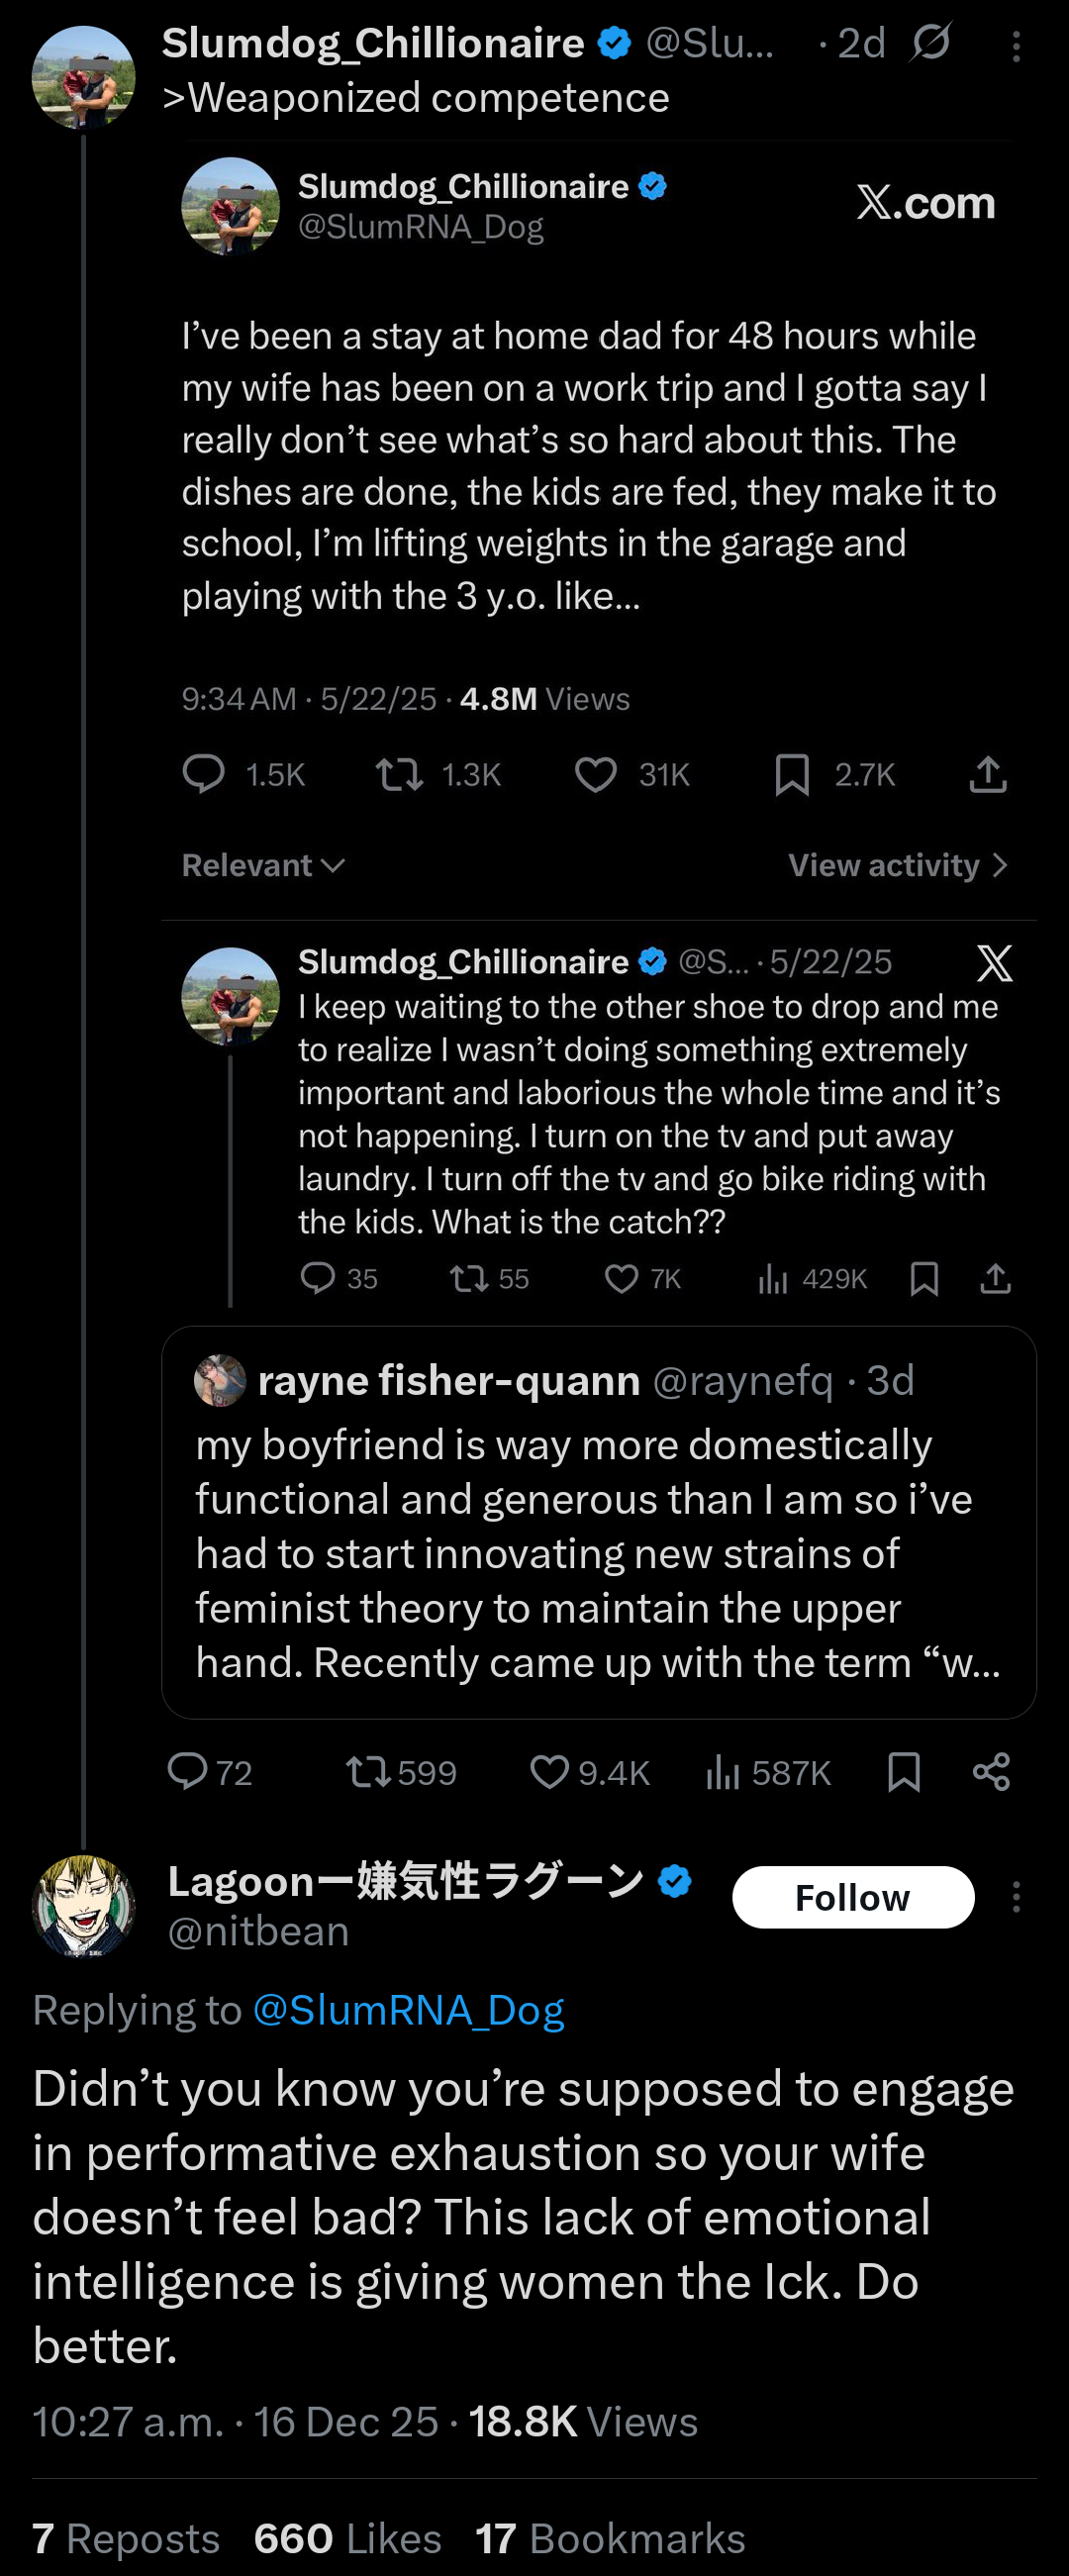View analytics for the 587K views post
Viewport: 1069px width, 2576px height.
[x=723, y=1772]
